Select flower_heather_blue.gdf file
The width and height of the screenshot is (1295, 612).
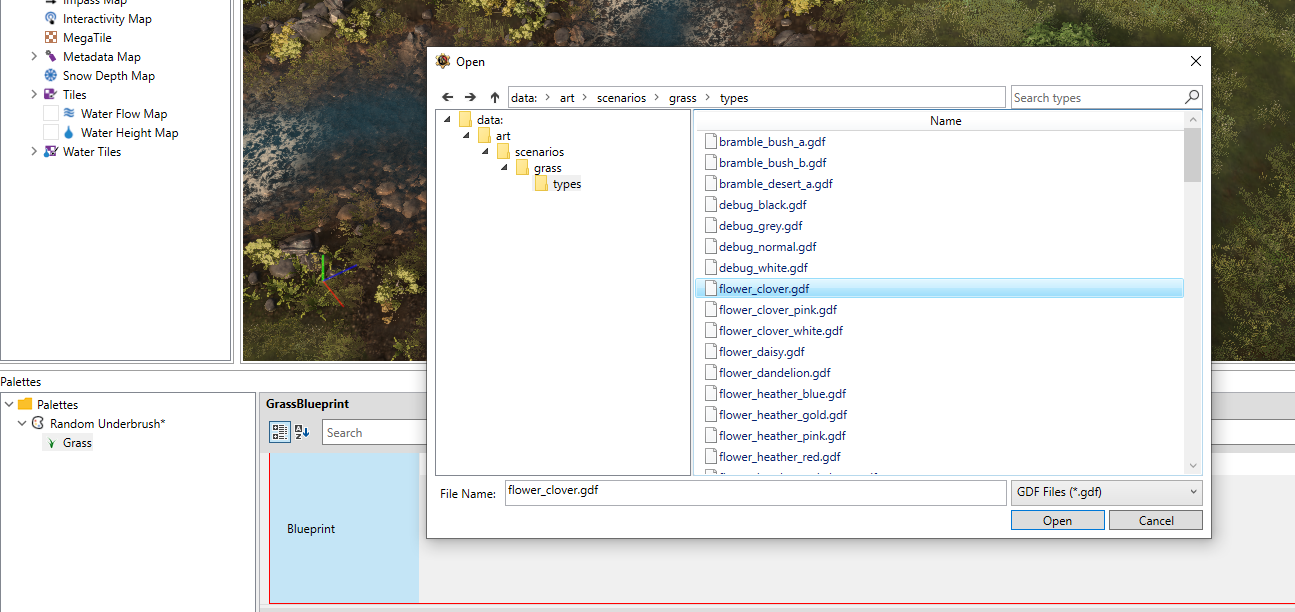(x=782, y=394)
